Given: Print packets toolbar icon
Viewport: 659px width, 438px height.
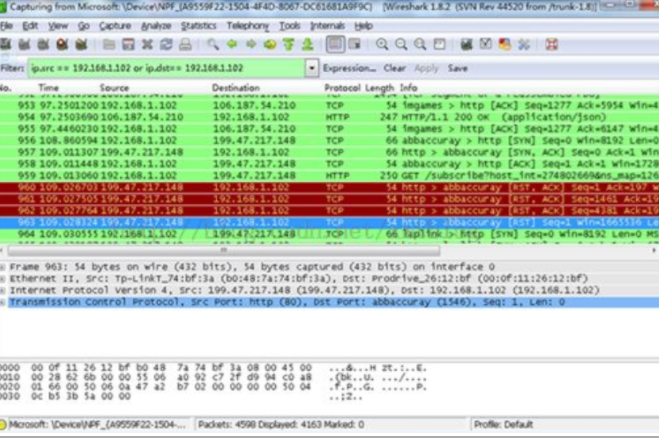Looking at the screenshot, I should (x=185, y=45).
